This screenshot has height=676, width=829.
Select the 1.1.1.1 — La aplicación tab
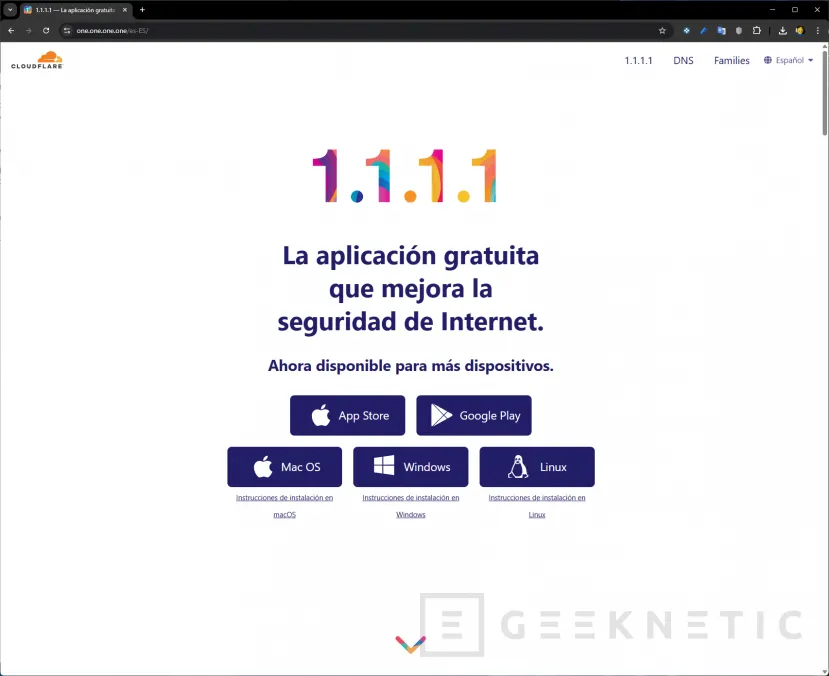75,10
